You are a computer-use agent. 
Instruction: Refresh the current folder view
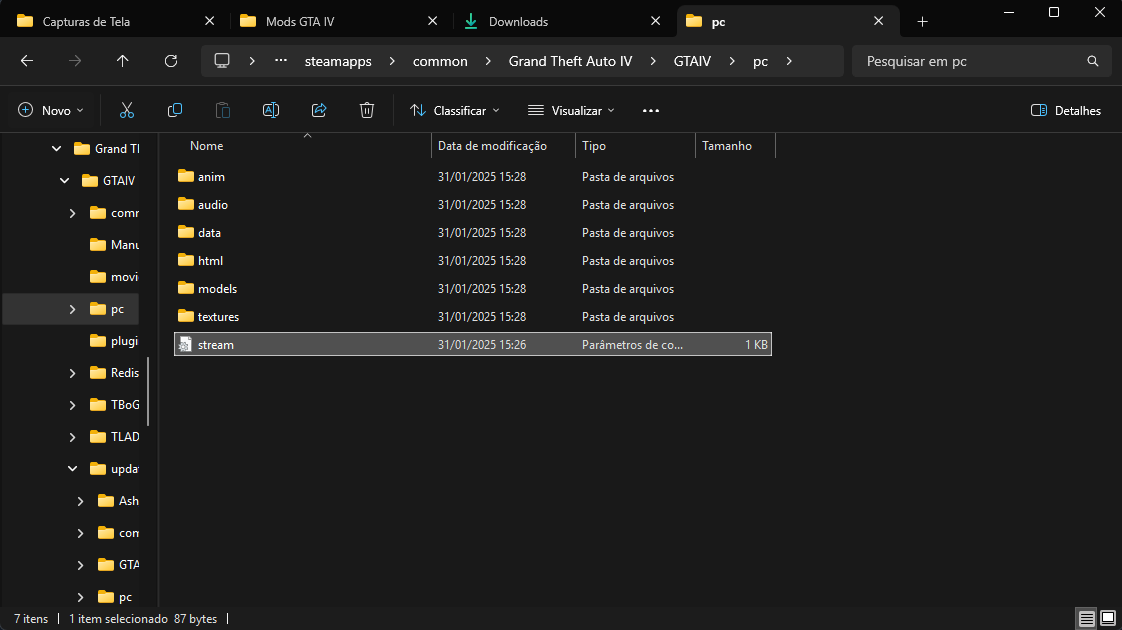coord(171,61)
